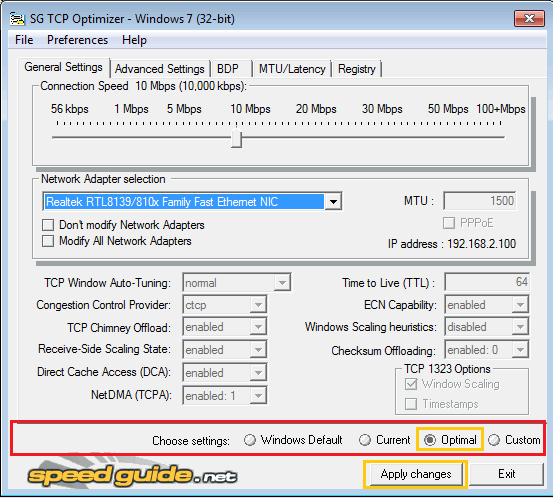Select the Windows Default radio button
This screenshot has width=553, height=498.
point(250,440)
